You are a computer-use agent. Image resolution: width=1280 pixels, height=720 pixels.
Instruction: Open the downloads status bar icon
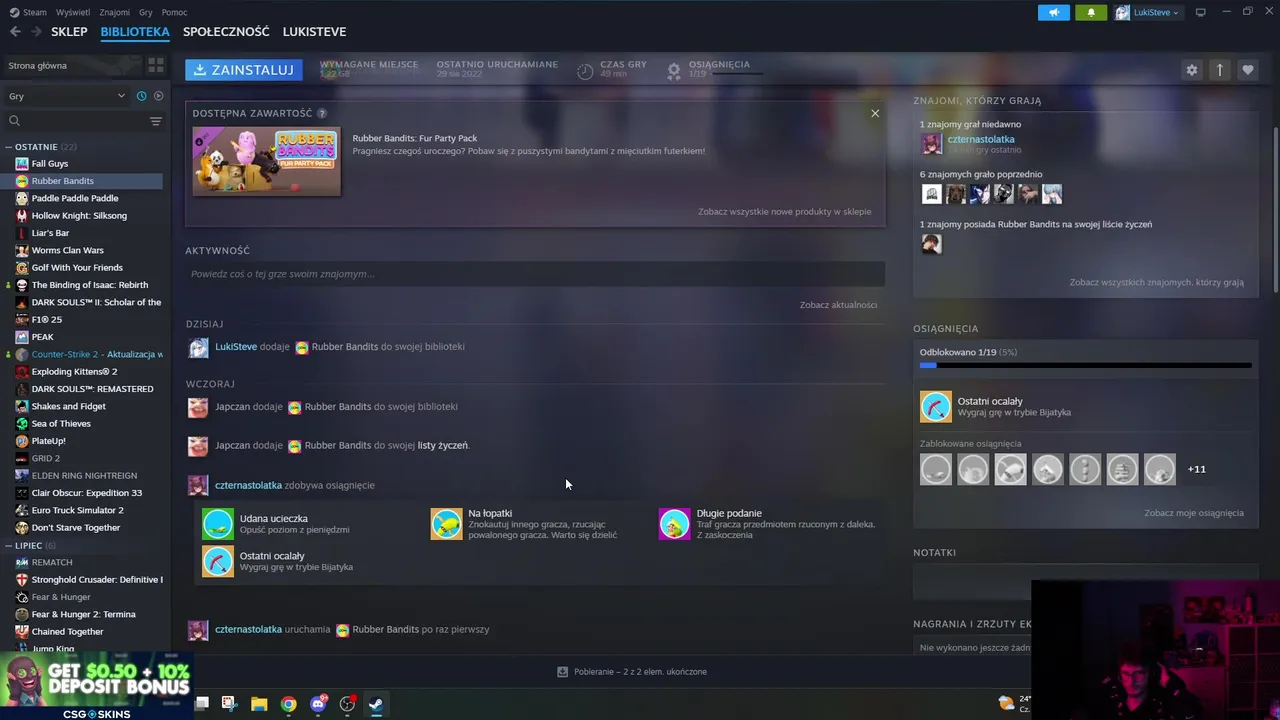pos(562,672)
